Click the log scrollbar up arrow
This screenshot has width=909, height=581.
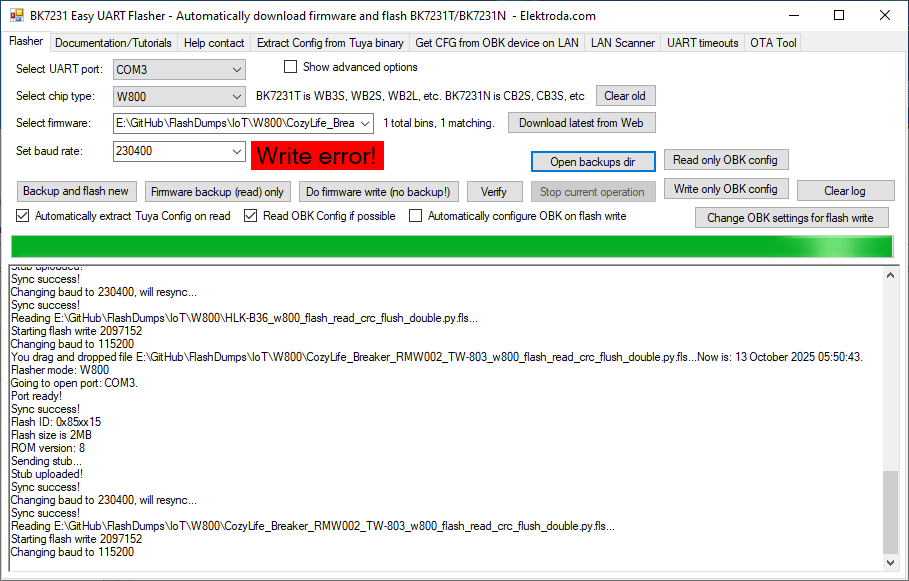coord(890,275)
